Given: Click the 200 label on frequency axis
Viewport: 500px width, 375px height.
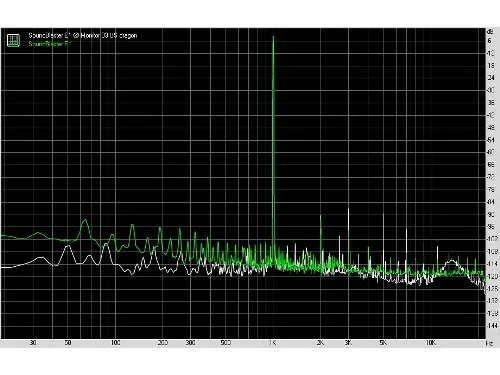Looking at the screenshot, I should (163, 343).
